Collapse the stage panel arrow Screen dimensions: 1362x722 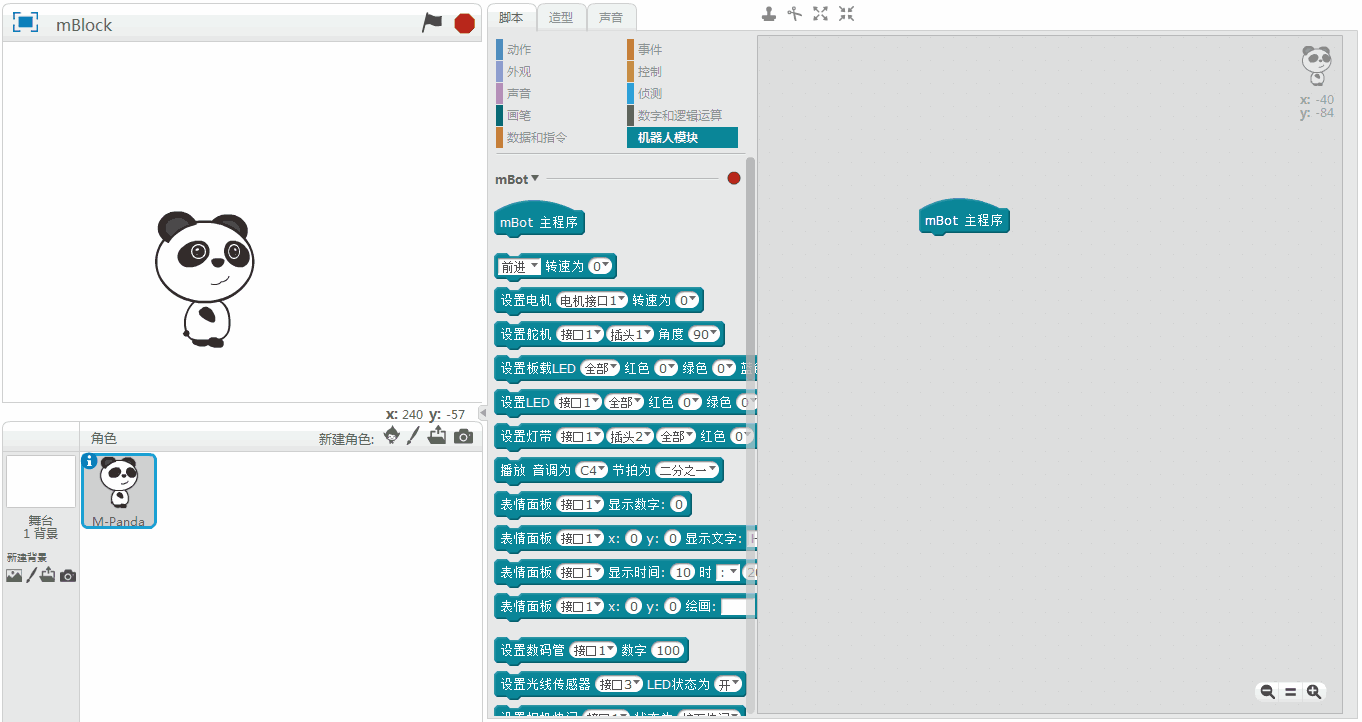click(x=483, y=412)
